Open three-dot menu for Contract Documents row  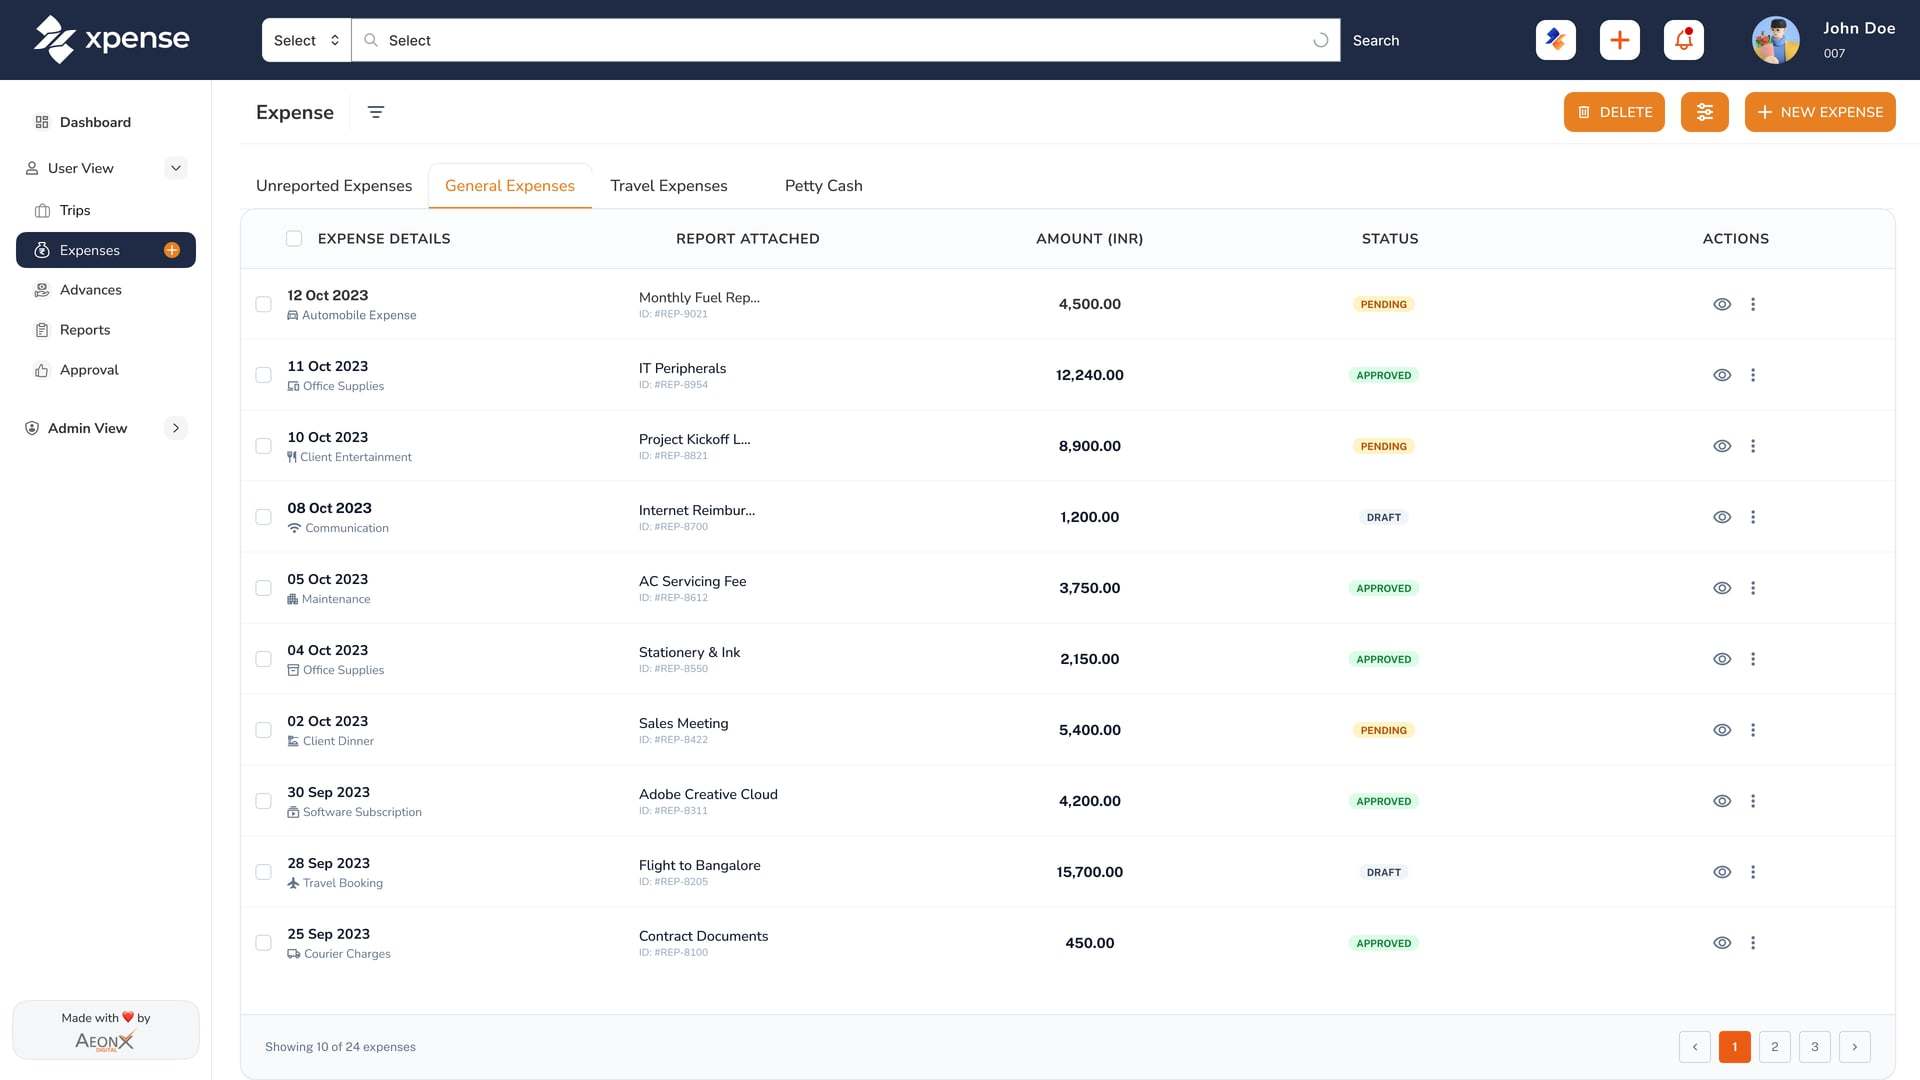pos(1753,943)
